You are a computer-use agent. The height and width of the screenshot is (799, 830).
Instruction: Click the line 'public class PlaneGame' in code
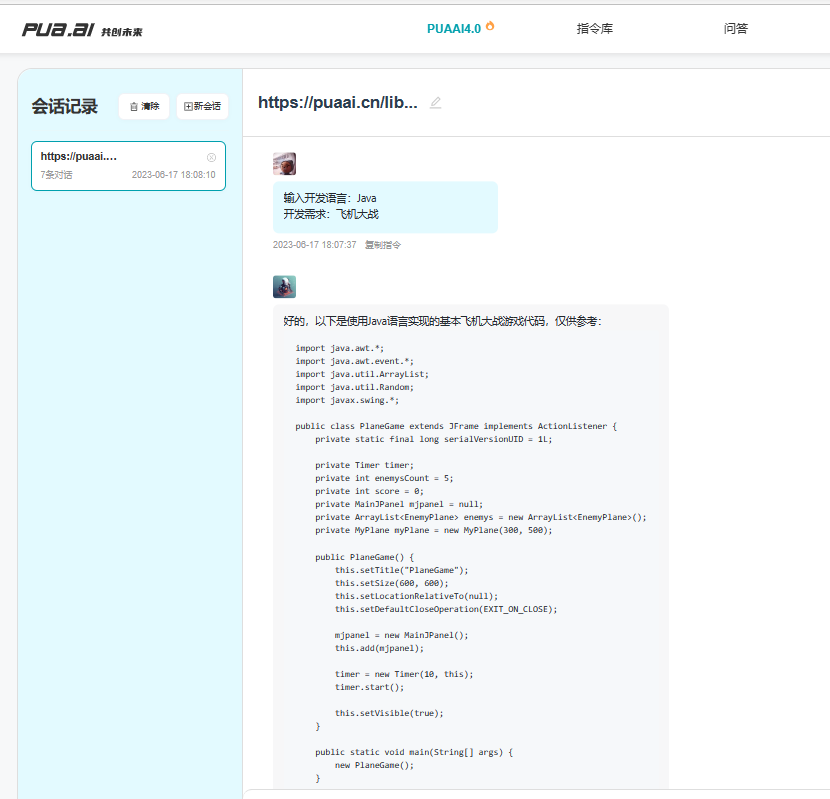click(456, 426)
